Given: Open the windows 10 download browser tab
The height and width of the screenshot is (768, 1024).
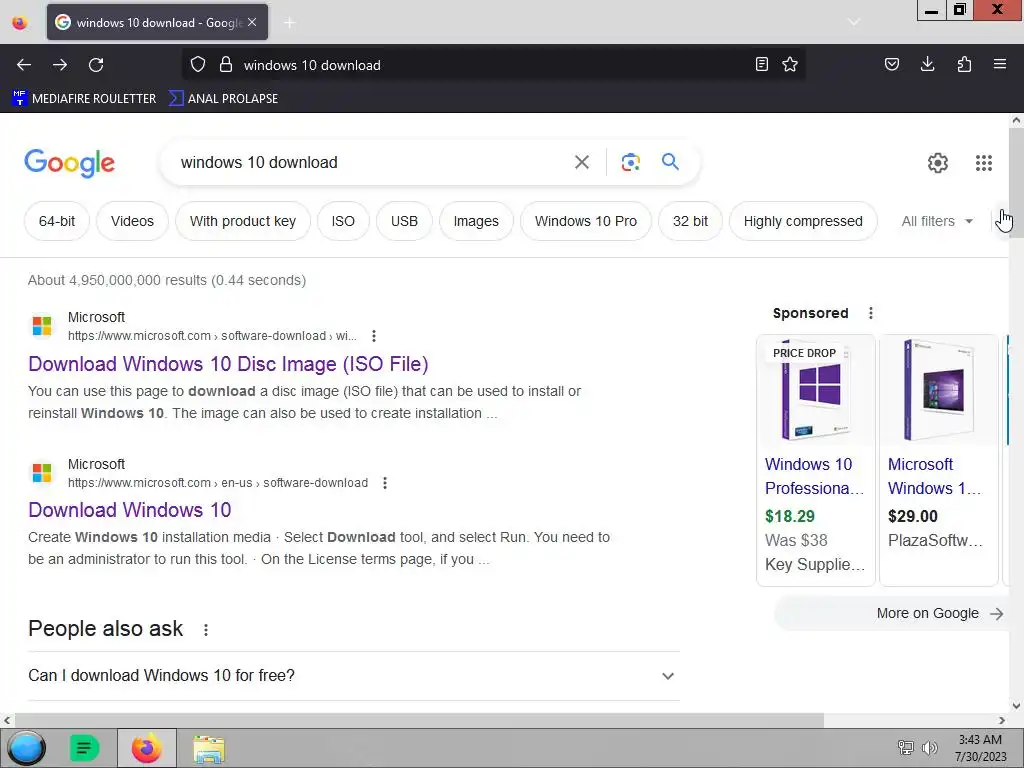Looking at the screenshot, I should 157,22.
